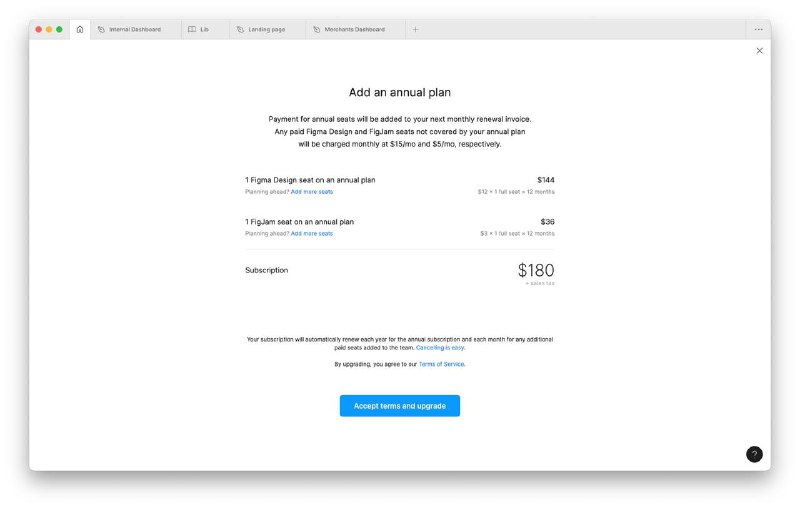Add more seats for Figma Design plan
The image size is (800, 509).
point(312,192)
